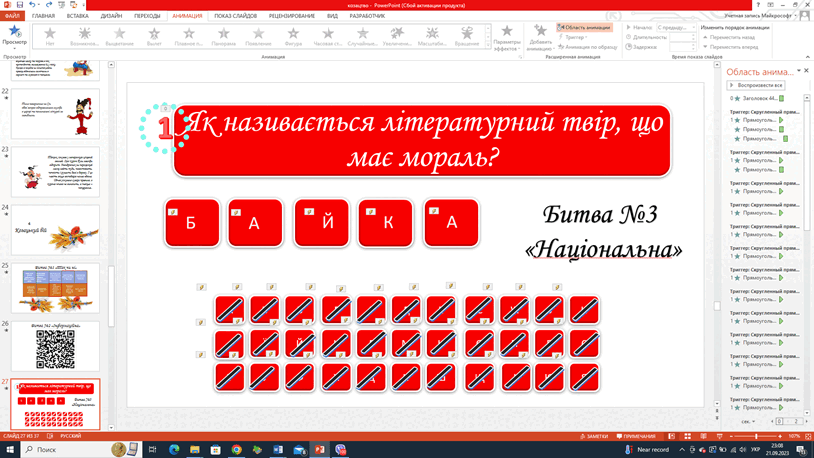The width and height of the screenshot is (814, 458).
Task: Open Reading view from status bar
Action: click(703, 436)
